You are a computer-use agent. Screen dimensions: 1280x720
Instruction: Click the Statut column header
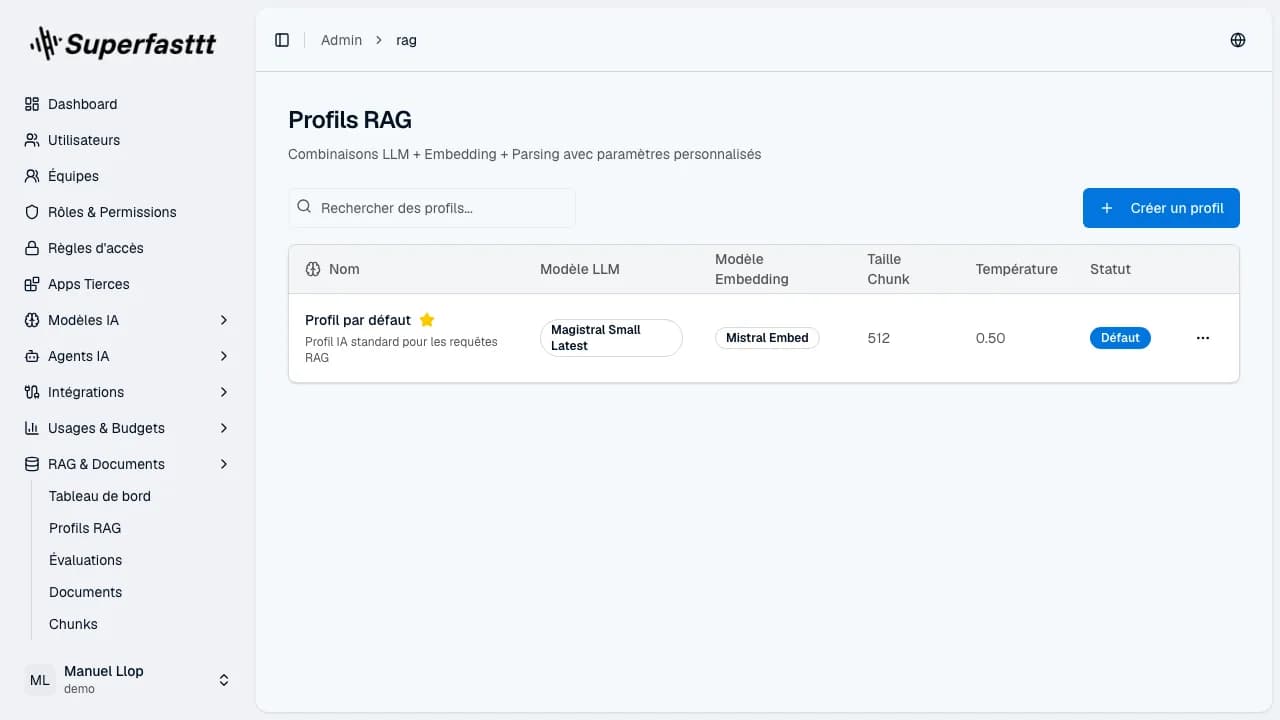1110,269
